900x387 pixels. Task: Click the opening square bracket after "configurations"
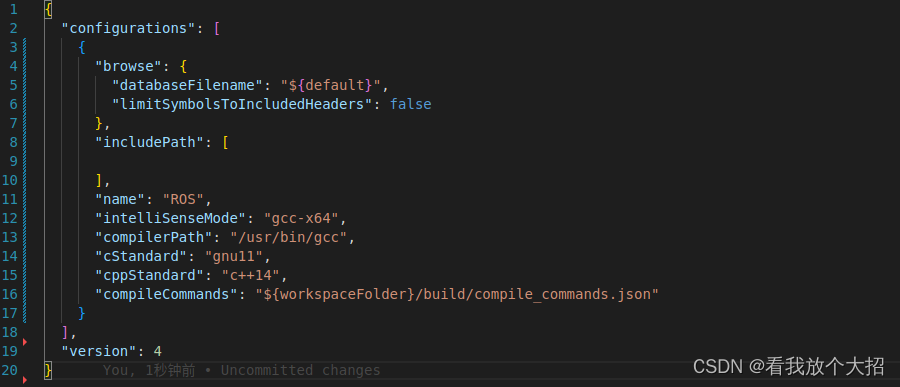217,28
